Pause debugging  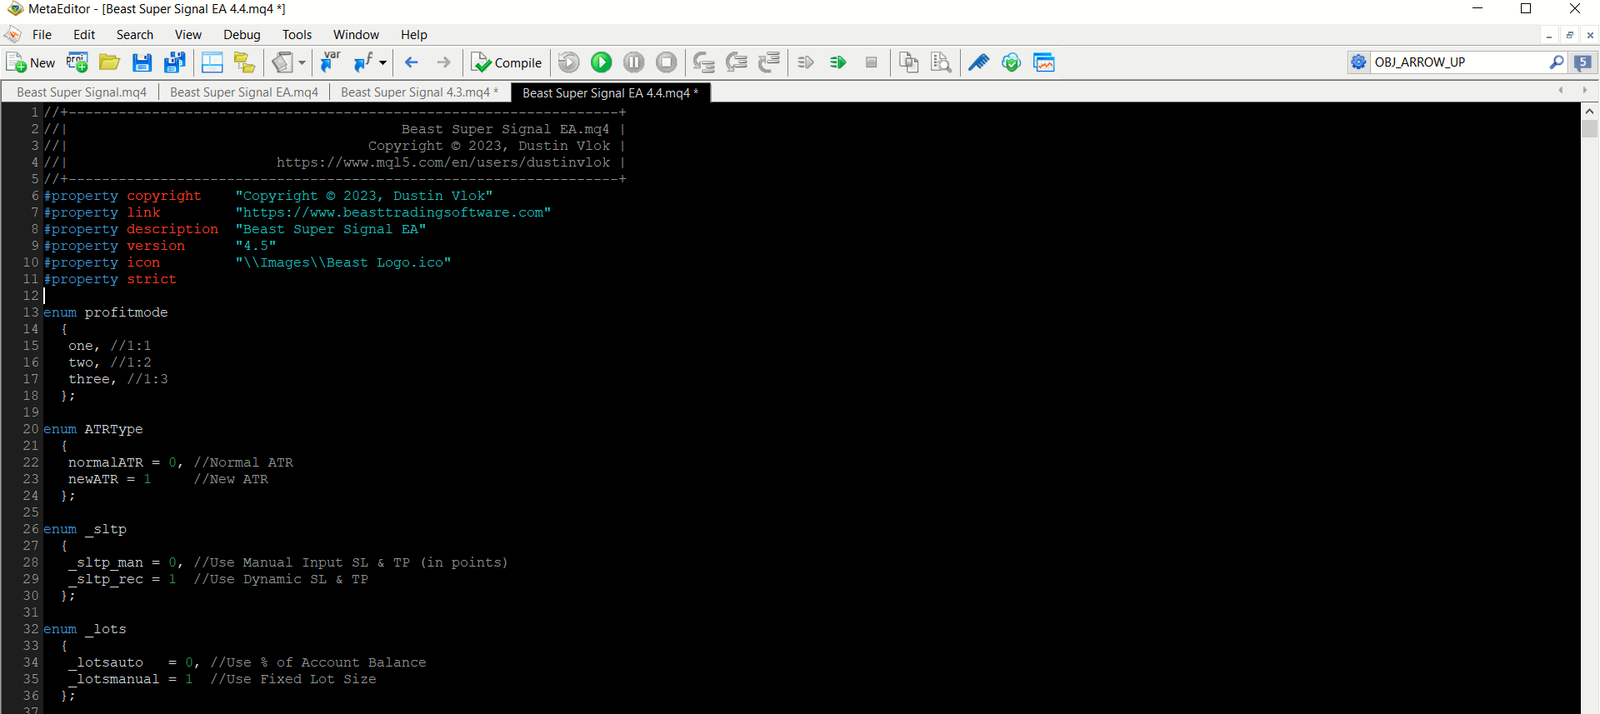(633, 62)
